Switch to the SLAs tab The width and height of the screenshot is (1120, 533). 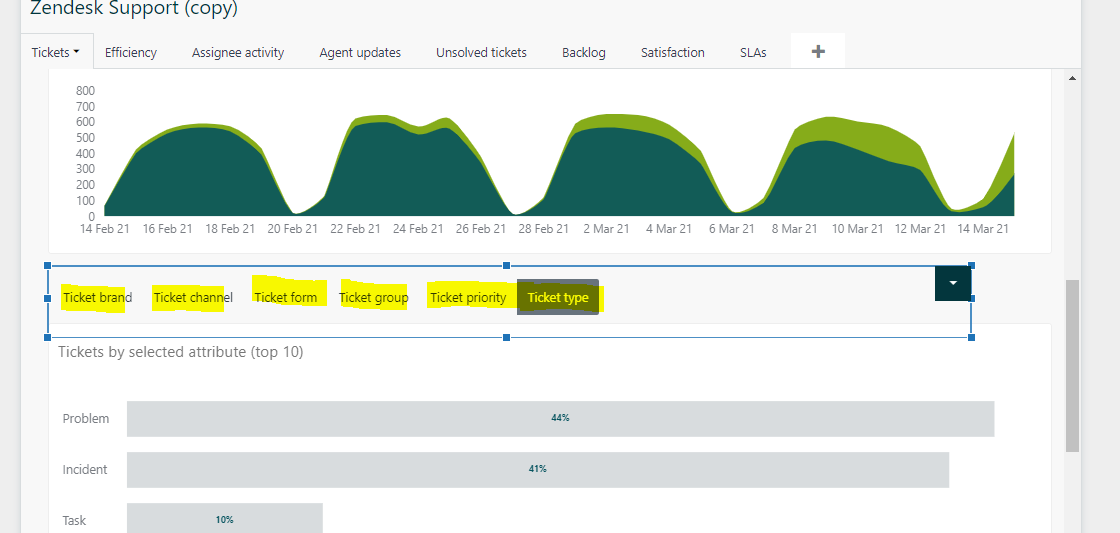[x=753, y=53]
